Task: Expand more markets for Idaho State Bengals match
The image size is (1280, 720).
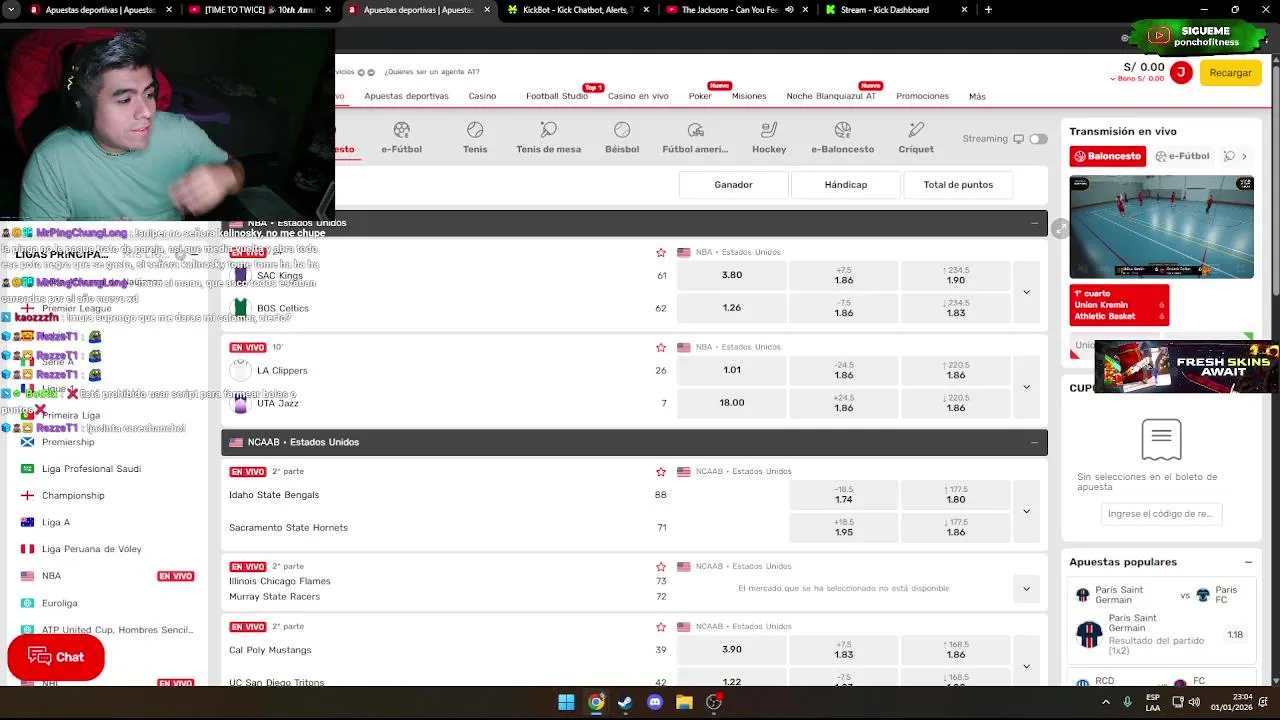Action: coord(1026,511)
